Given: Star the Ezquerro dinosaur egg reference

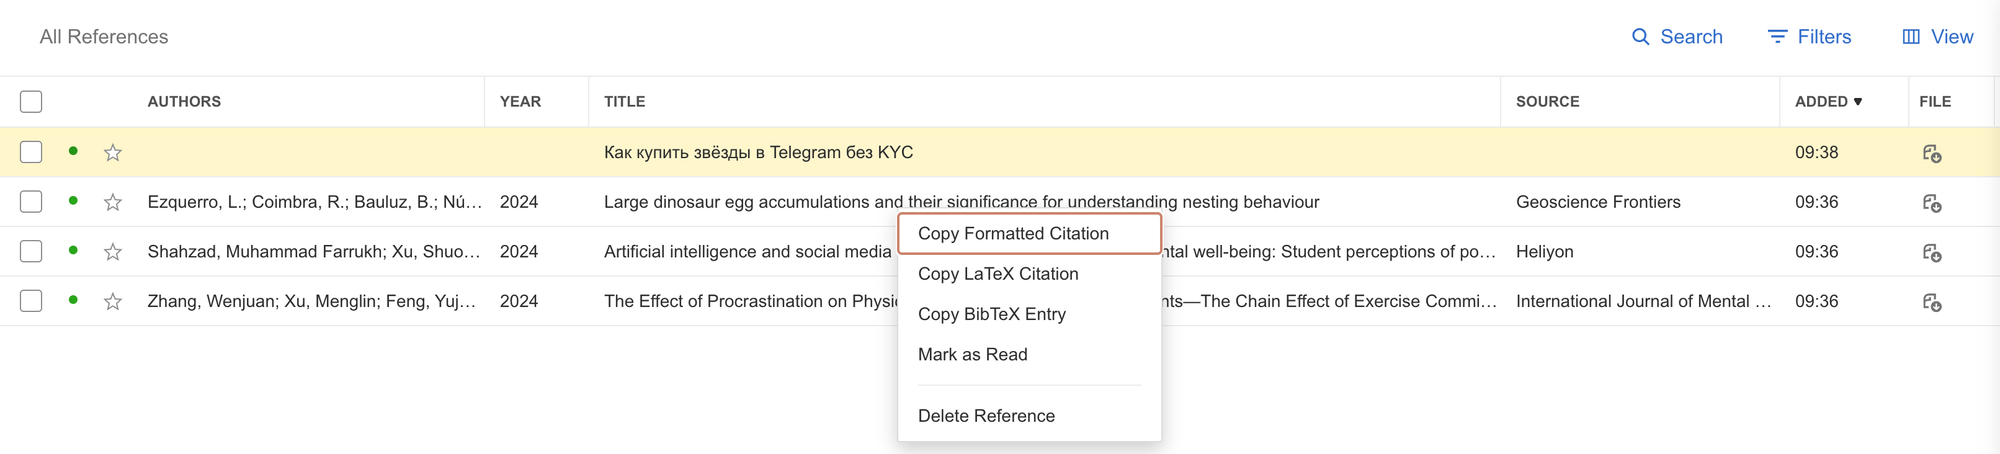Looking at the screenshot, I should coord(113,203).
